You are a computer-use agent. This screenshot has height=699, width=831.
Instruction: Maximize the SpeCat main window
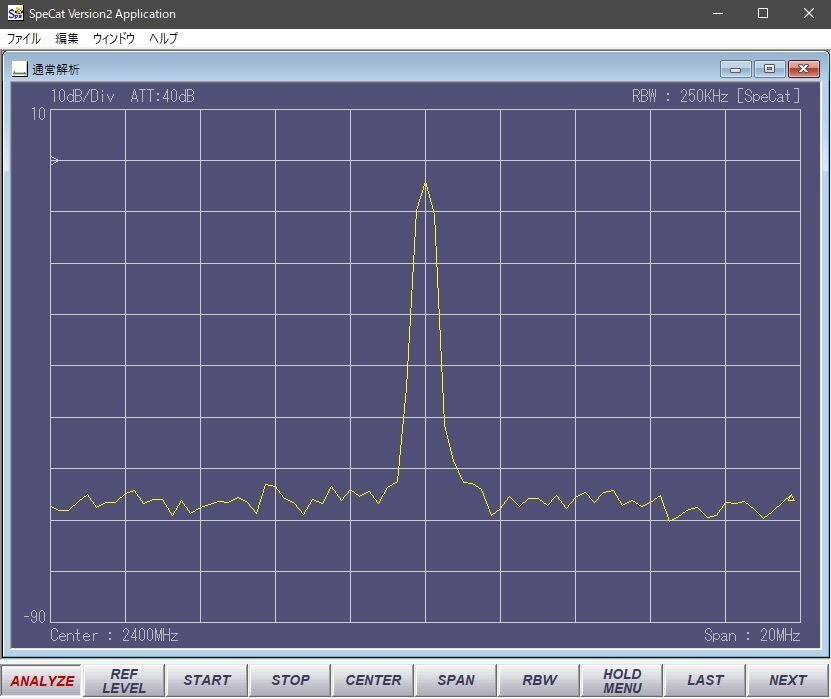coord(763,13)
